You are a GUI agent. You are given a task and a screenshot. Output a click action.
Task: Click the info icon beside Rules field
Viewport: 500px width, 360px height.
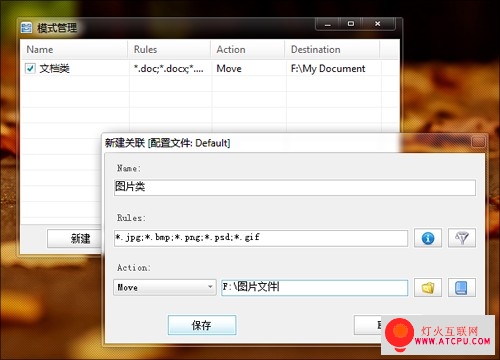coord(428,238)
